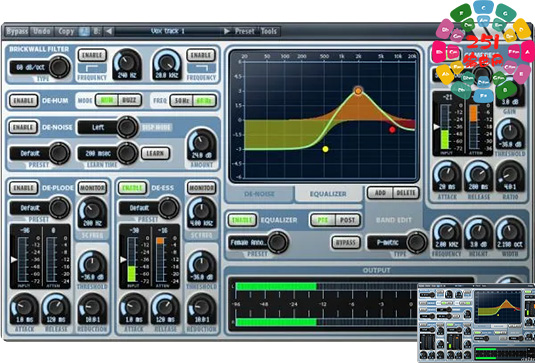Click the De-Ess -36.0 dB threshold knob

(201, 267)
